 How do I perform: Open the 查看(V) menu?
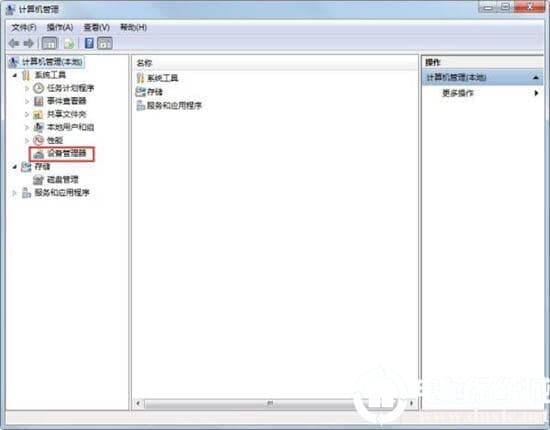[x=96, y=27]
